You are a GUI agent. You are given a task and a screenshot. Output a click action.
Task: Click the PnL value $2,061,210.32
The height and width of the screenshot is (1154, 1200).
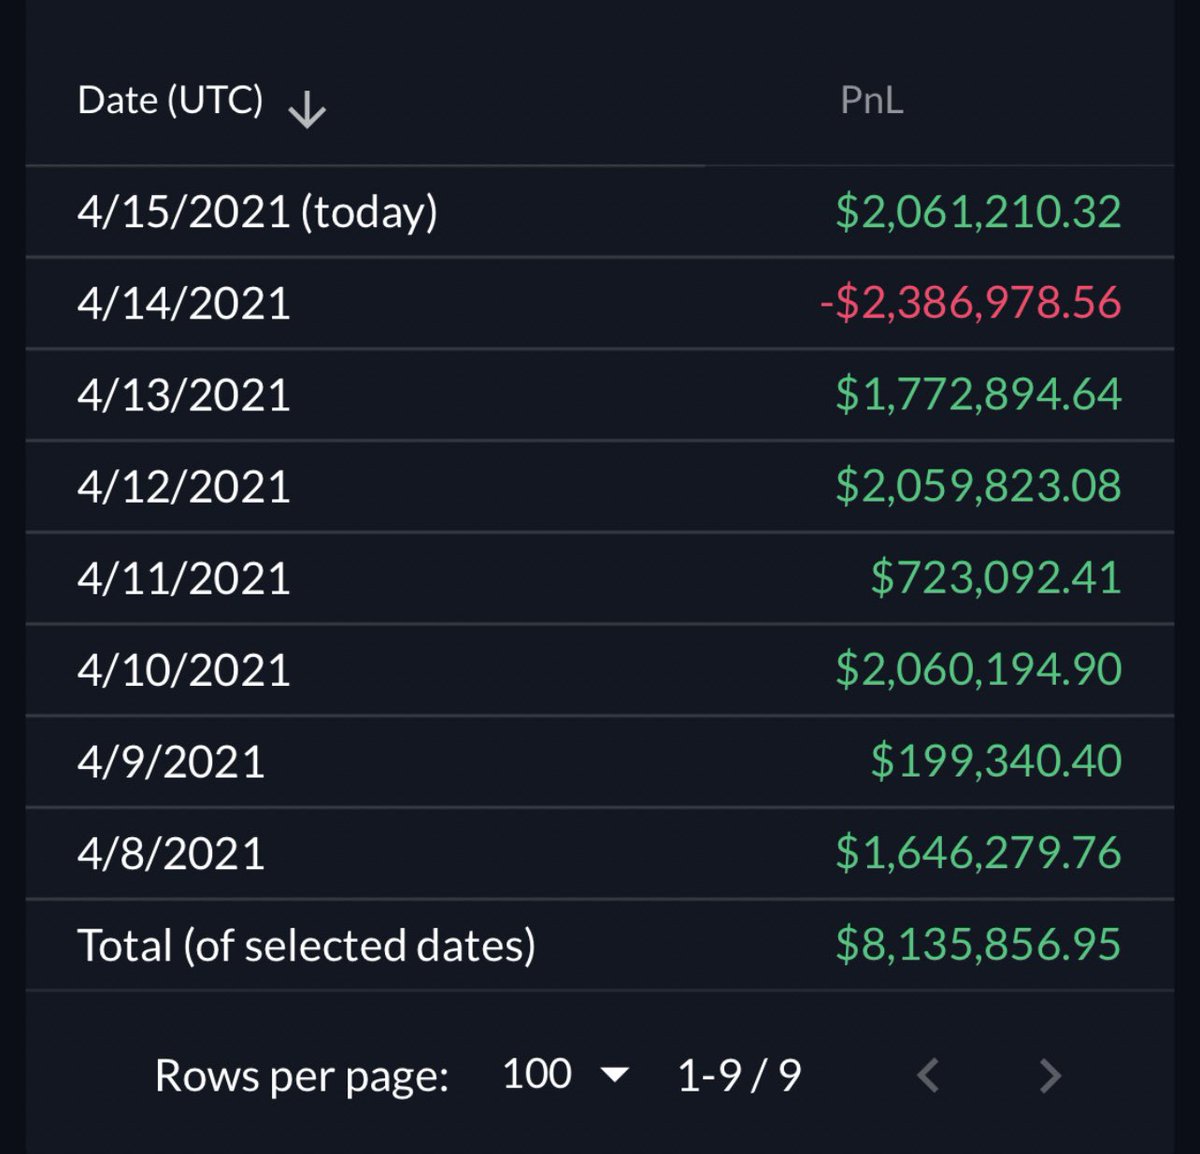pyautogui.click(x=978, y=212)
